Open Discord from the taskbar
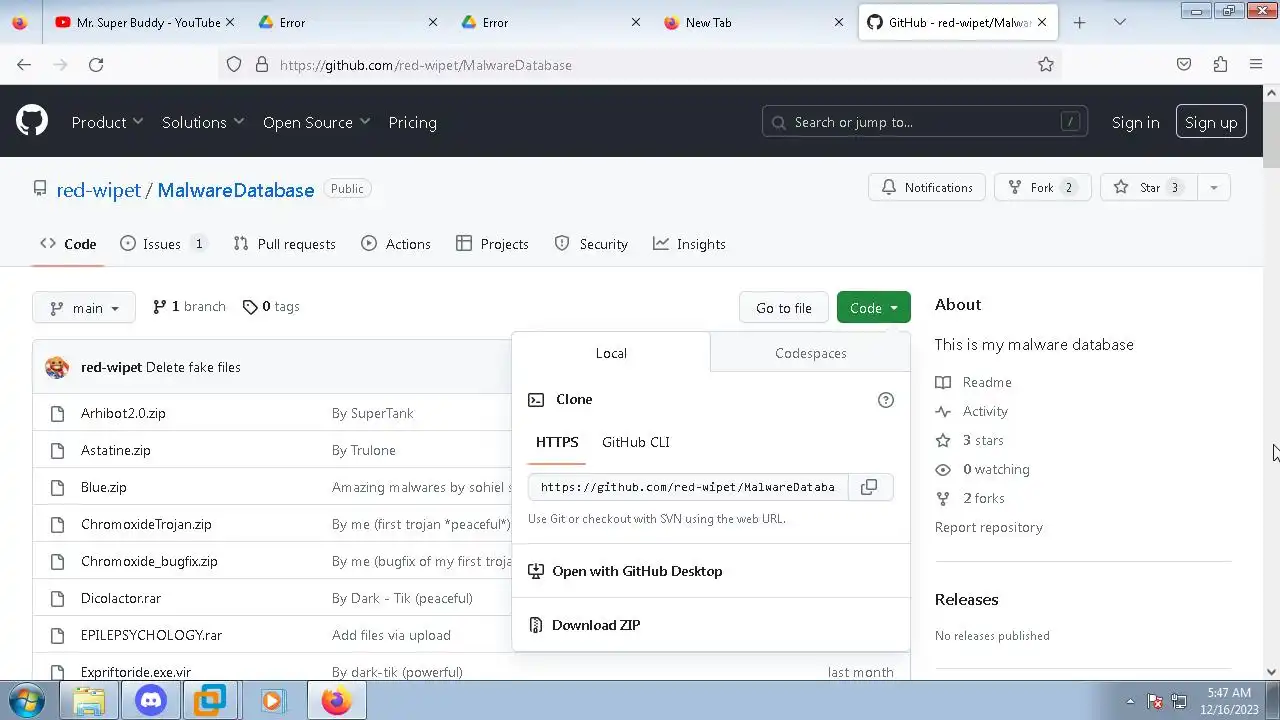 (x=151, y=701)
